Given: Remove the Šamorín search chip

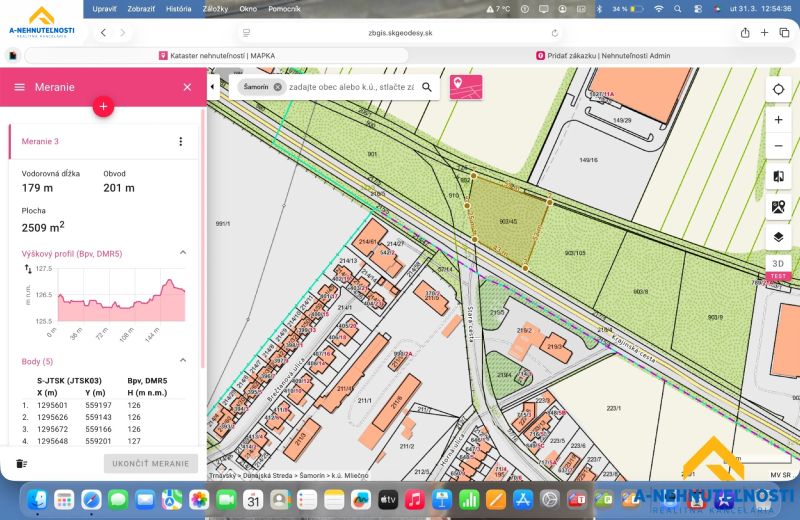Looking at the screenshot, I should (x=278, y=87).
